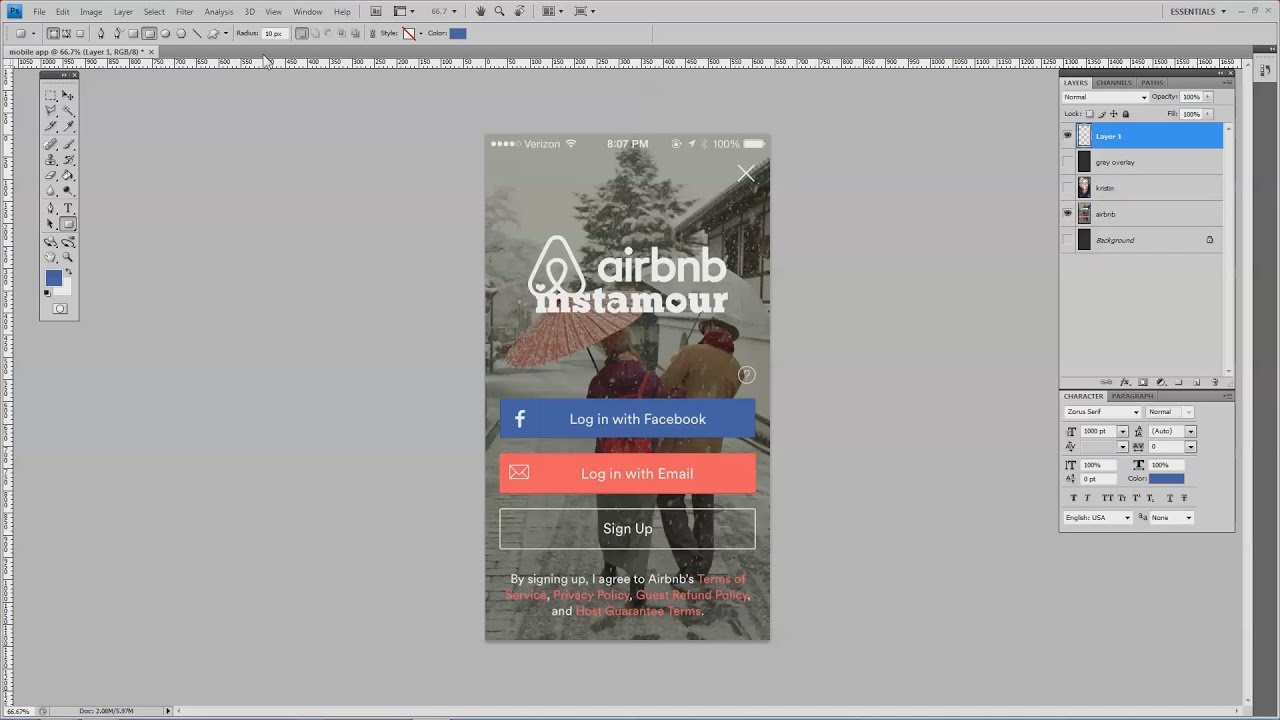Hide Layer 1 with its eye icon

[x=1067, y=136]
